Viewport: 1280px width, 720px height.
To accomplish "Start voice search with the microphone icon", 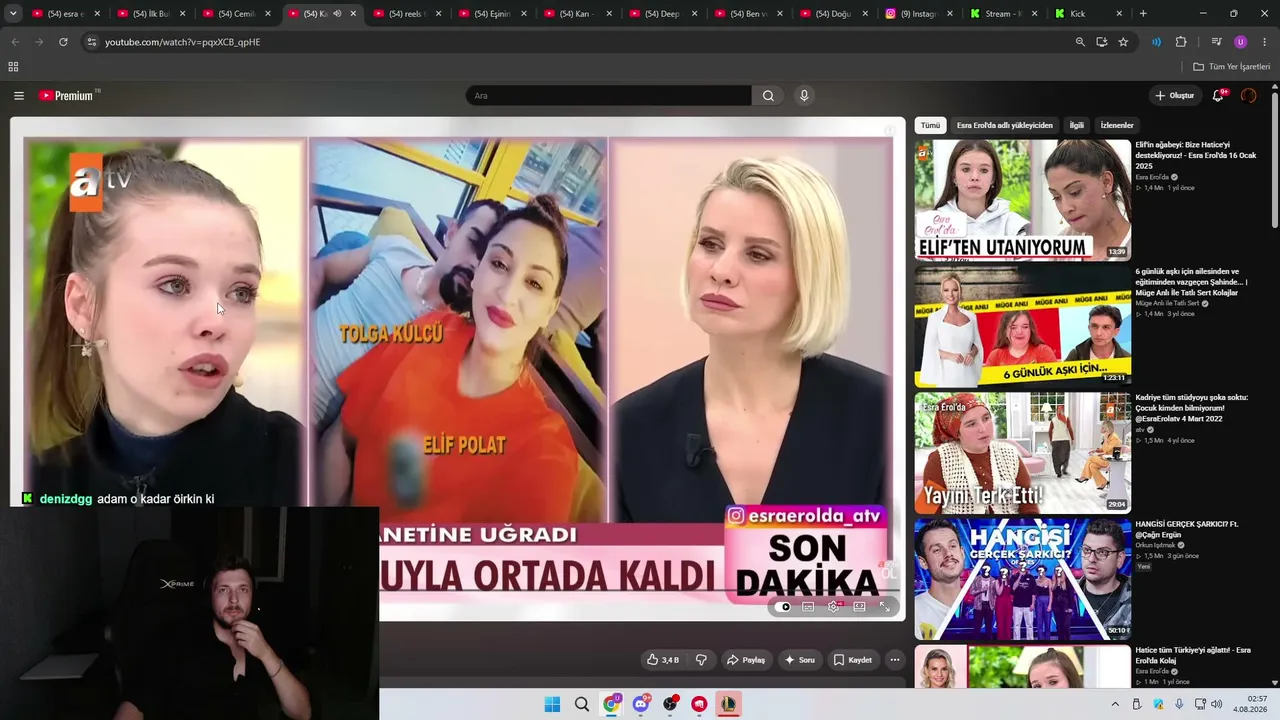I will click(804, 96).
